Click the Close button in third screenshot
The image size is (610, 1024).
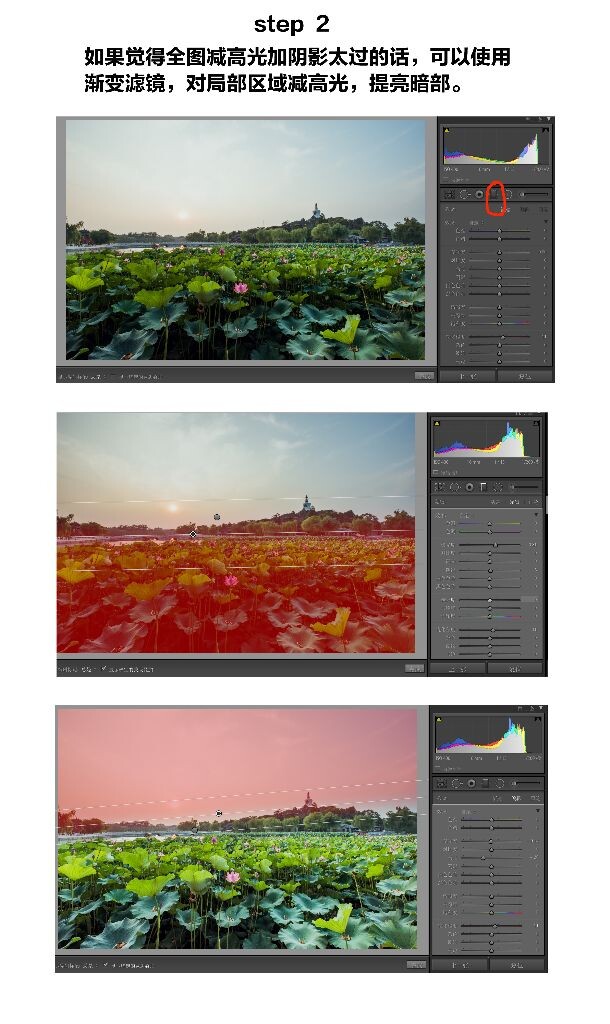pos(517,965)
